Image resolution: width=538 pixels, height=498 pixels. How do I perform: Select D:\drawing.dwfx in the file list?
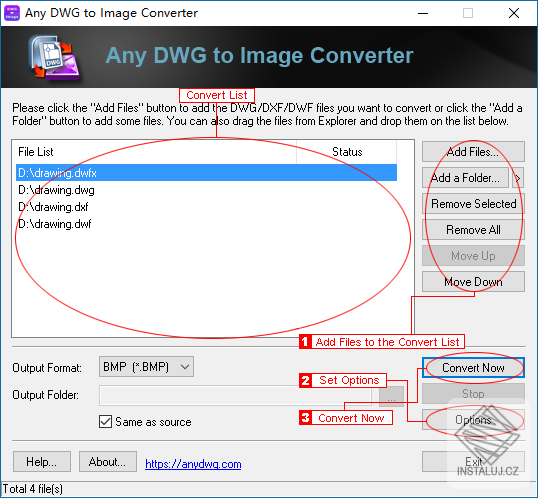206,173
